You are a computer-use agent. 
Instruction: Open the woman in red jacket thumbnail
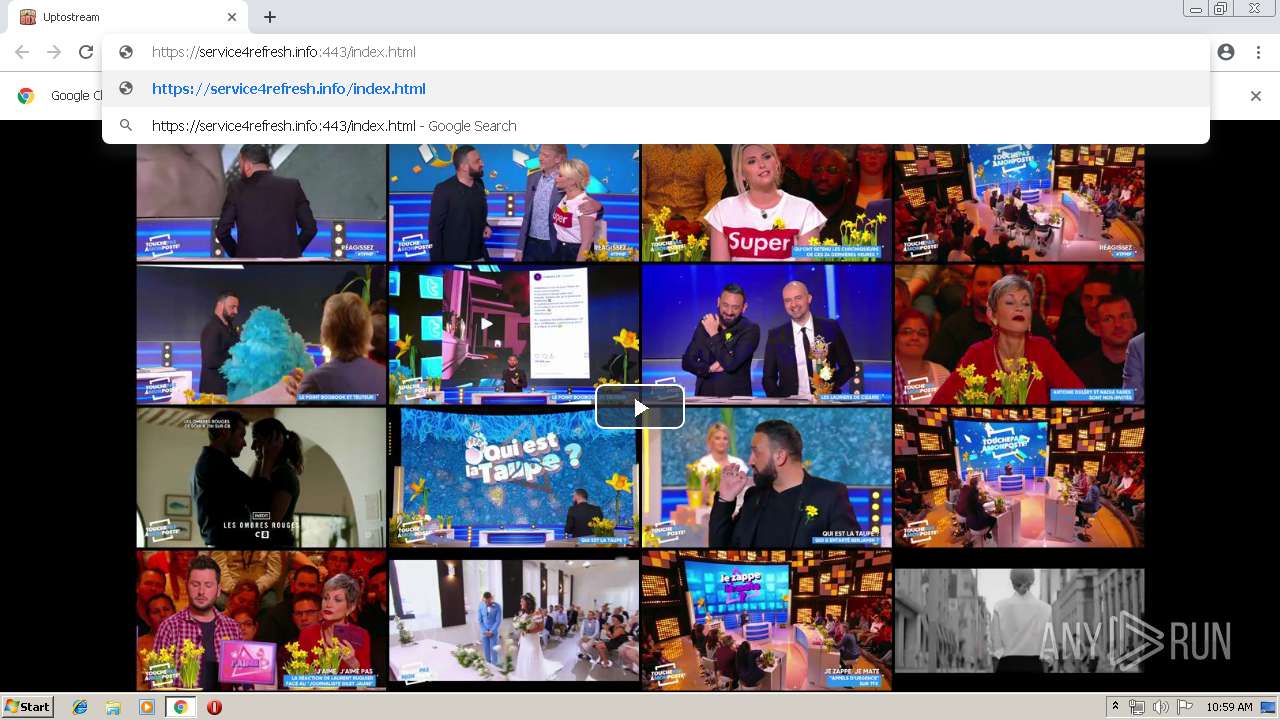(1019, 334)
